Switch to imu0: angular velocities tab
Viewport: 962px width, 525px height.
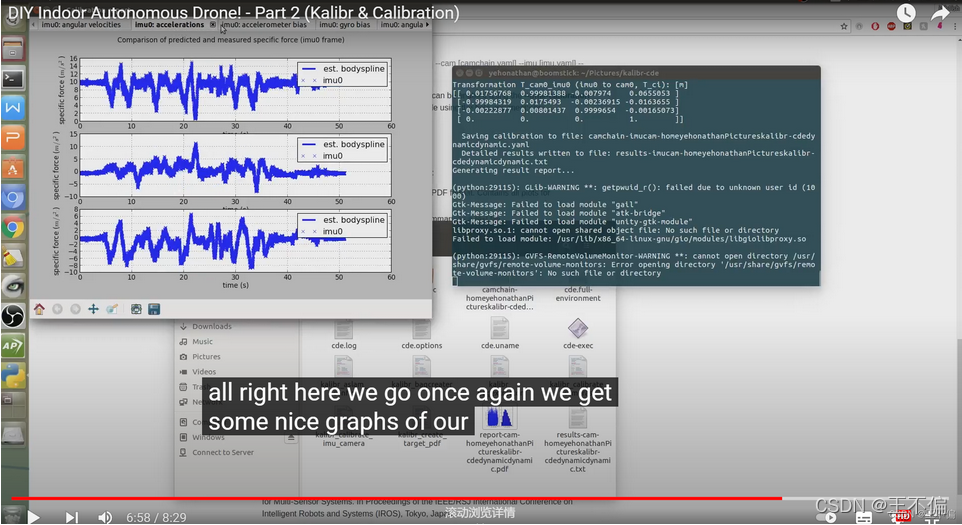click(81, 25)
